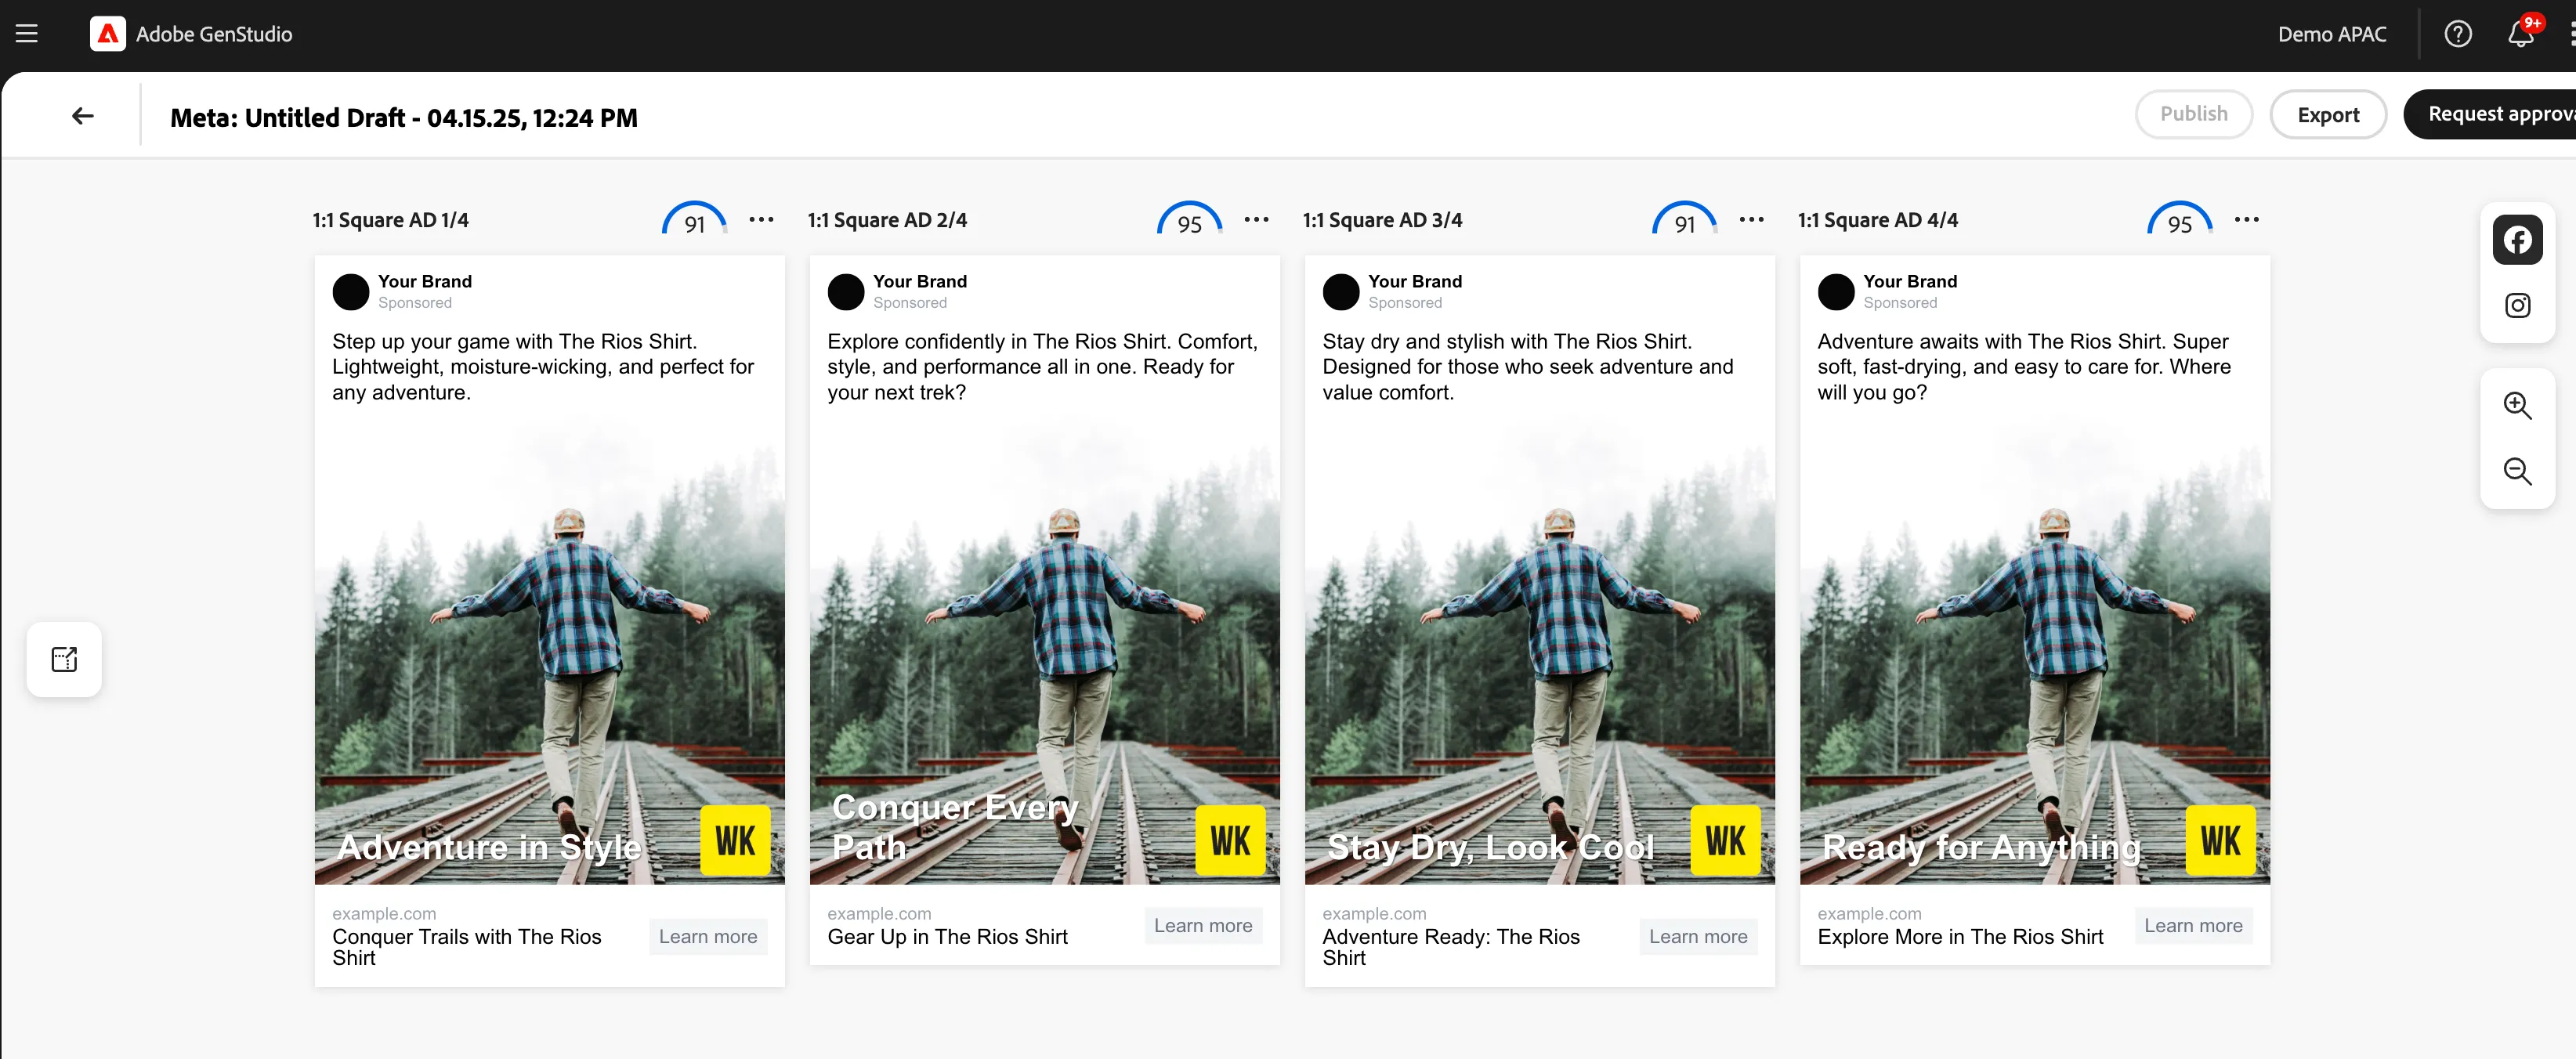2576x1059 pixels.
Task: Click brand avatar circle on AD 3/4
Action: tap(1340, 292)
